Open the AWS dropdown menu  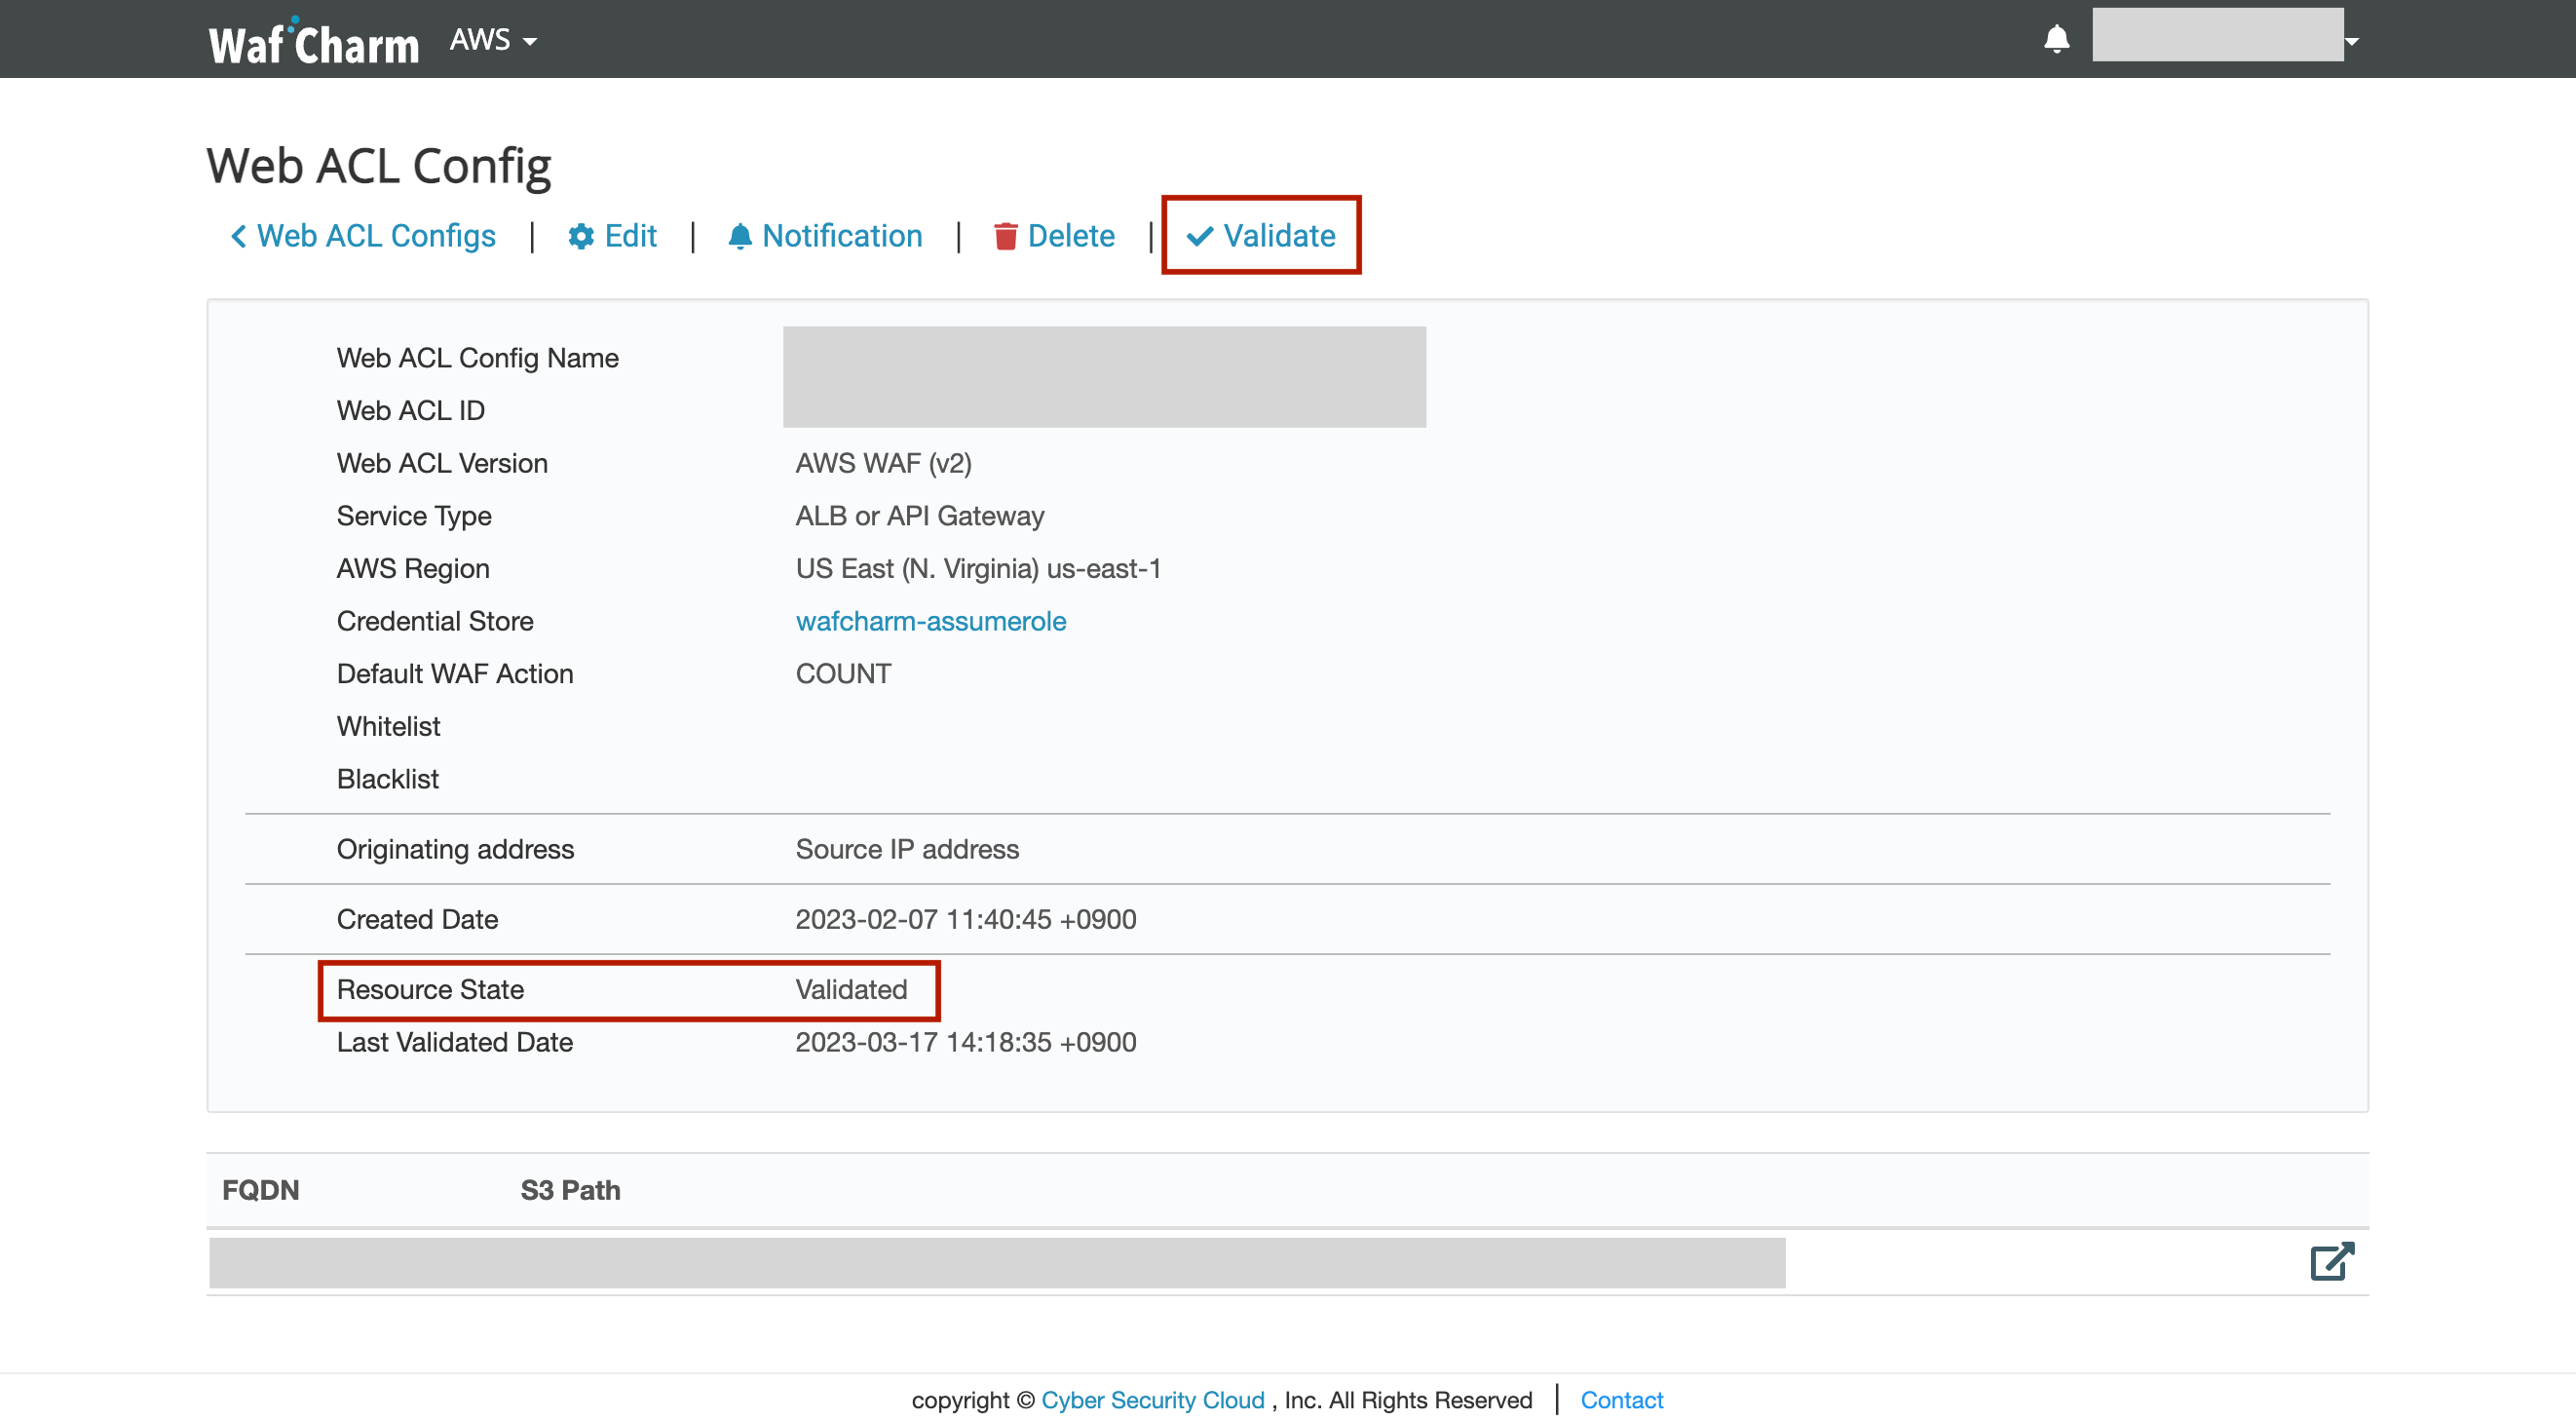point(493,40)
